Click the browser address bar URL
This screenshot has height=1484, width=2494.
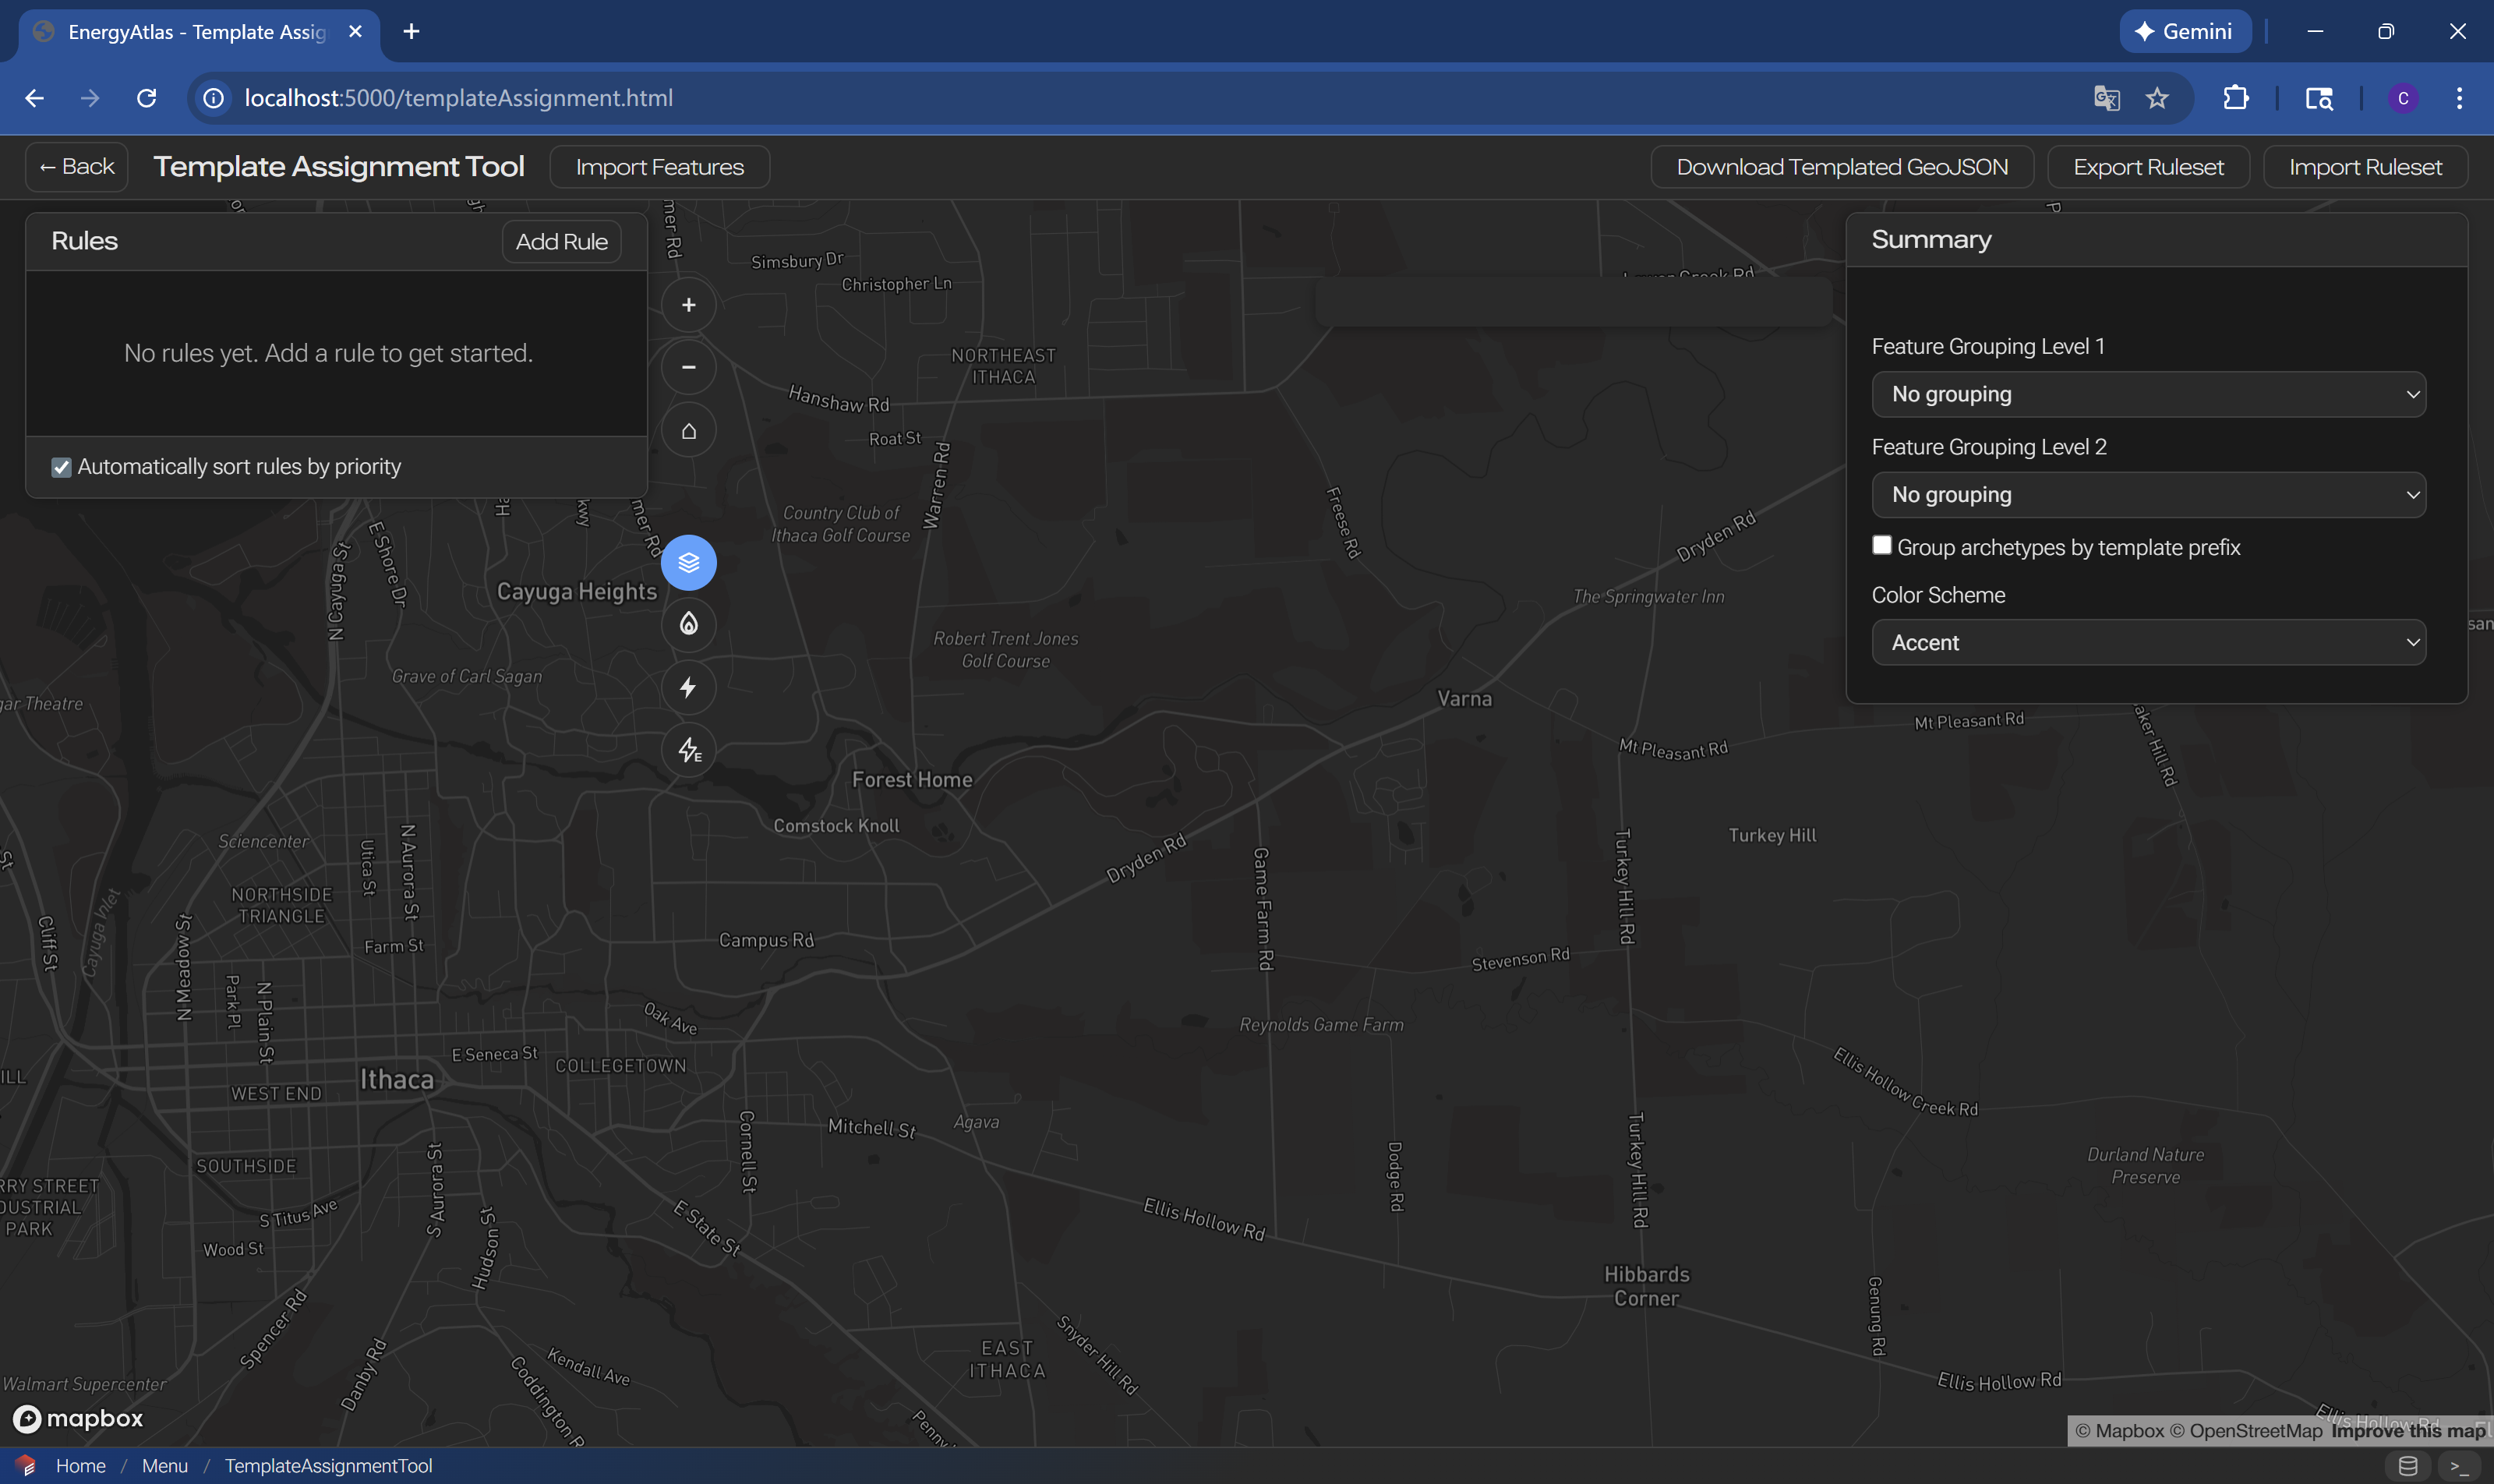click(x=458, y=98)
